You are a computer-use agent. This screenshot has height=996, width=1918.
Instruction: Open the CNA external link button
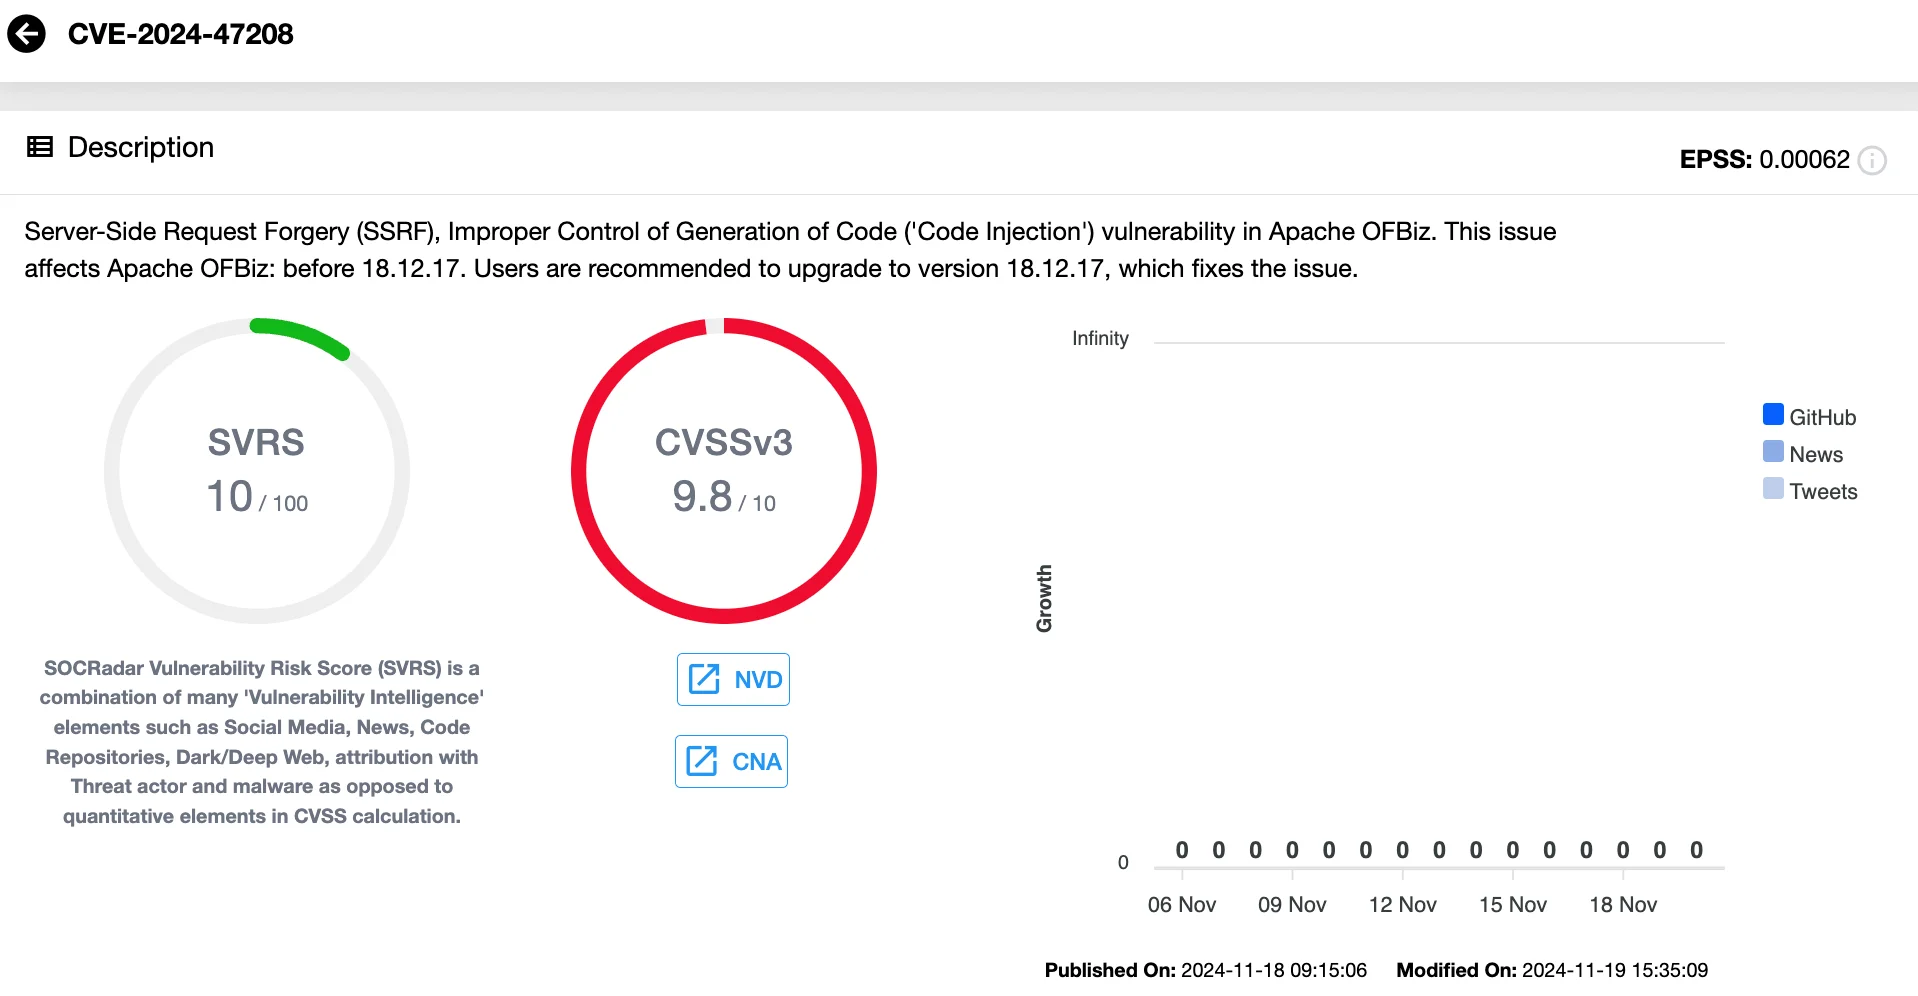point(731,762)
